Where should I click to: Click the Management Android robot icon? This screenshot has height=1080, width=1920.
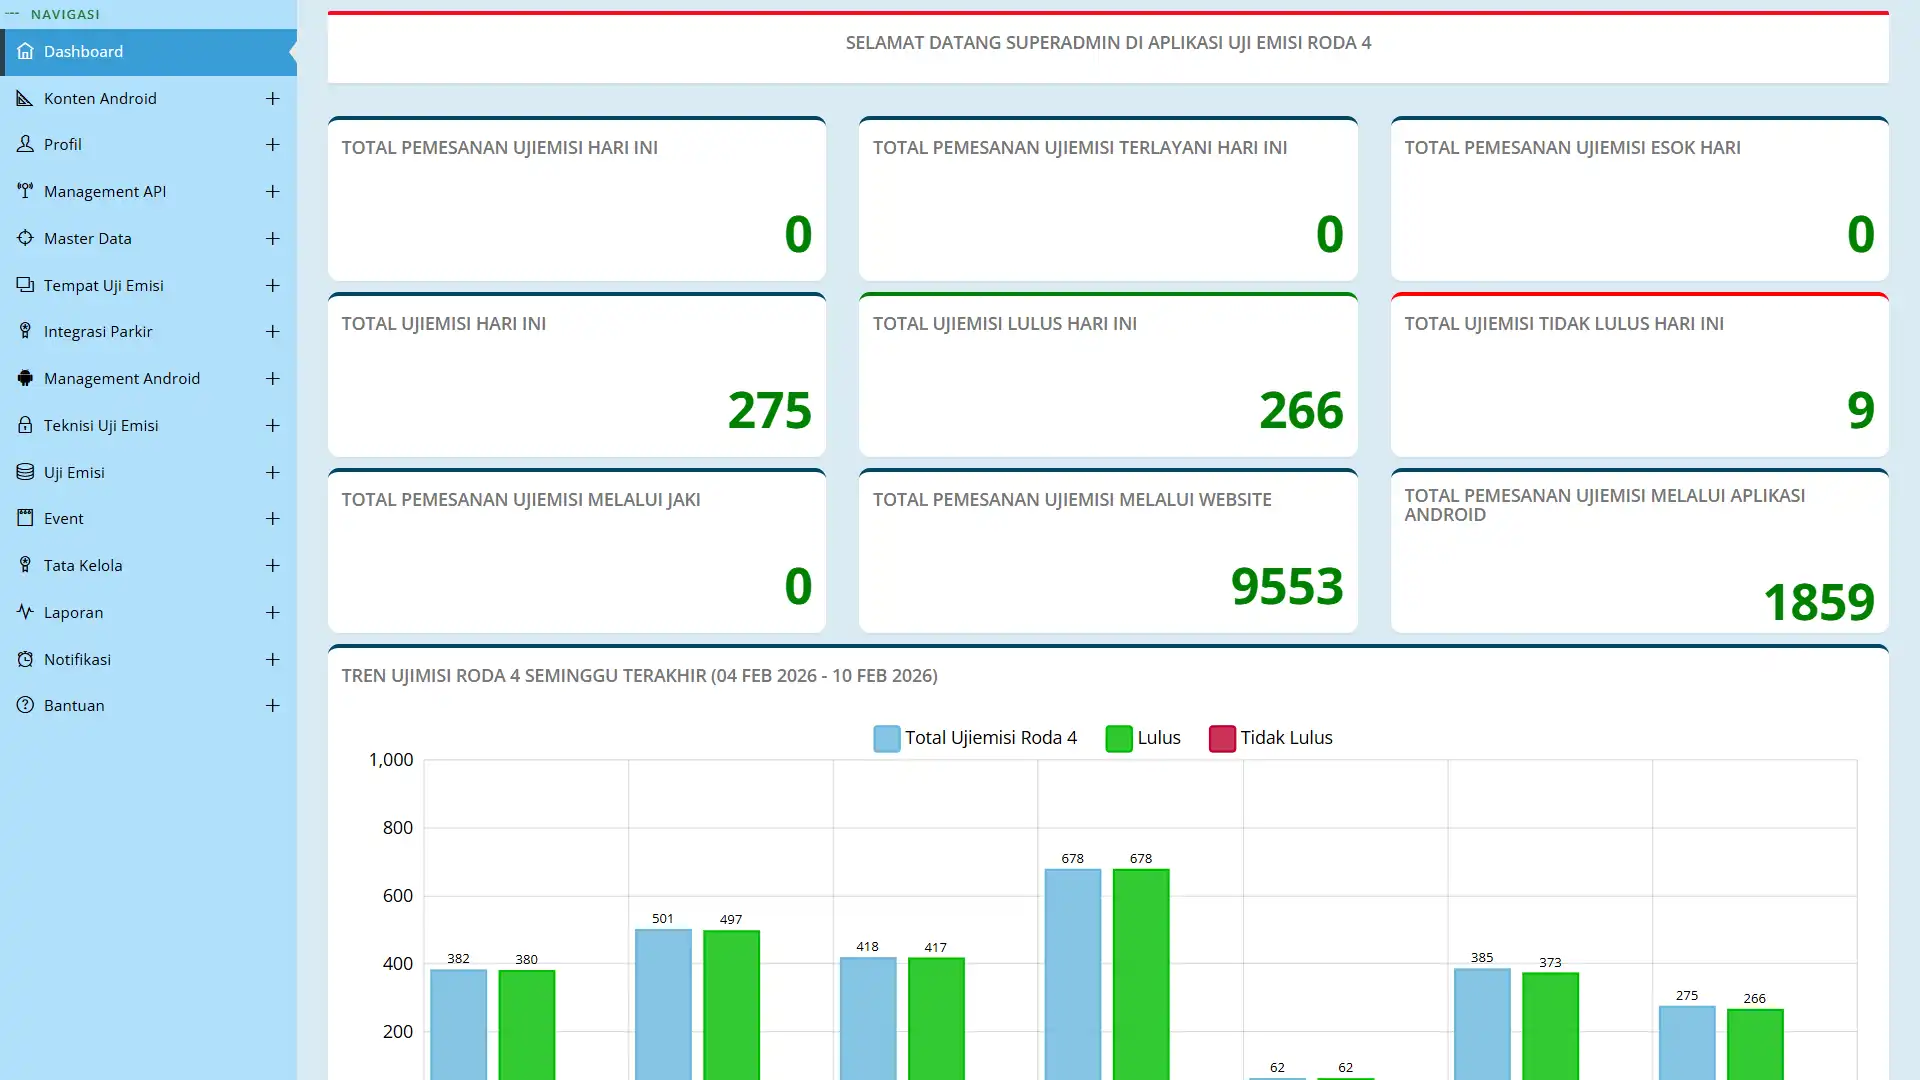(x=25, y=378)
